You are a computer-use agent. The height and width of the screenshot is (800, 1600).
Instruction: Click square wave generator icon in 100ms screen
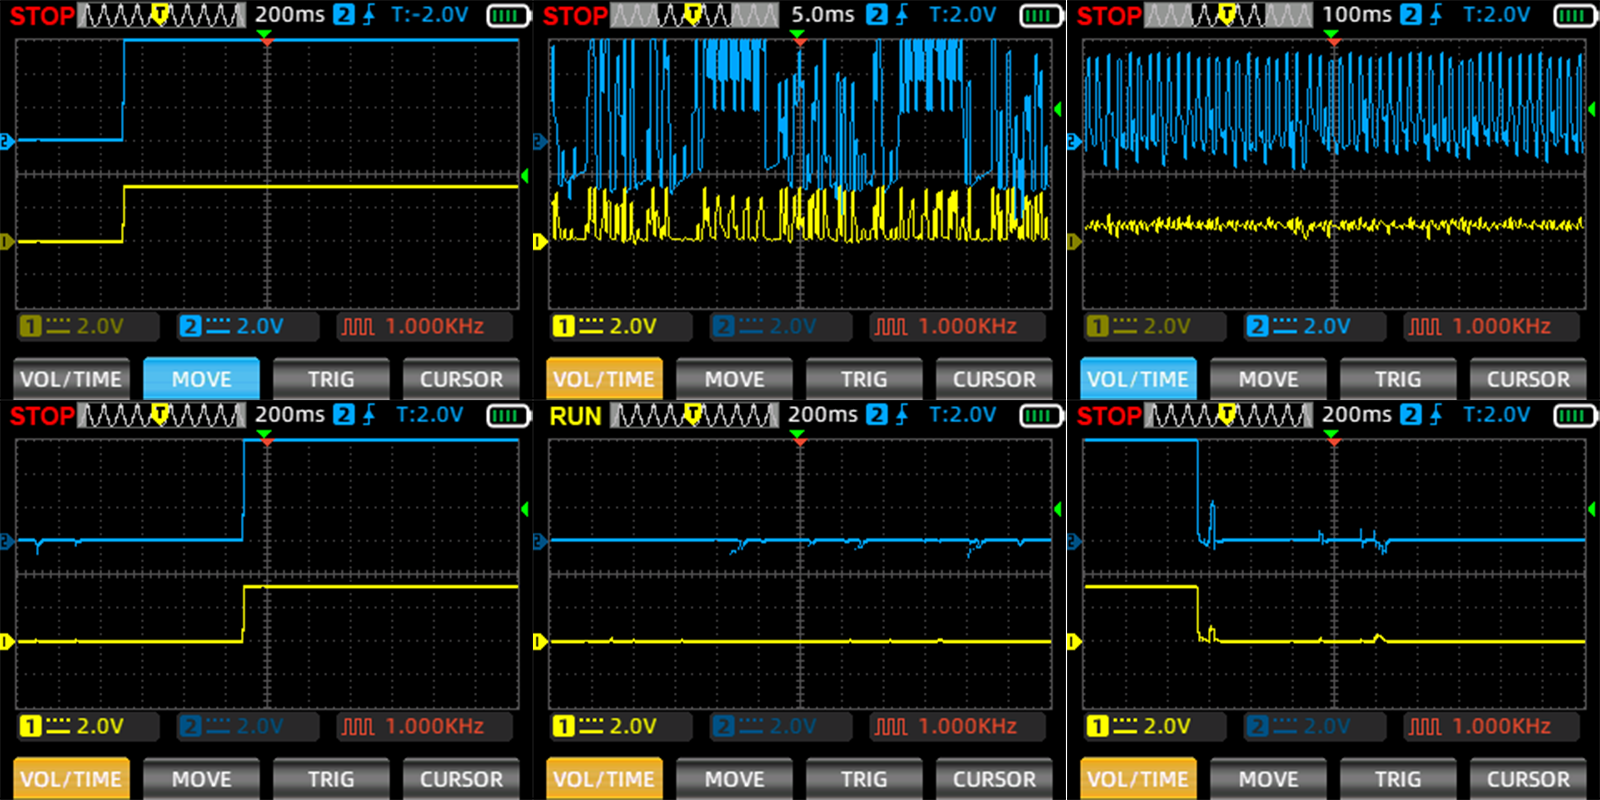point(1425,326)
